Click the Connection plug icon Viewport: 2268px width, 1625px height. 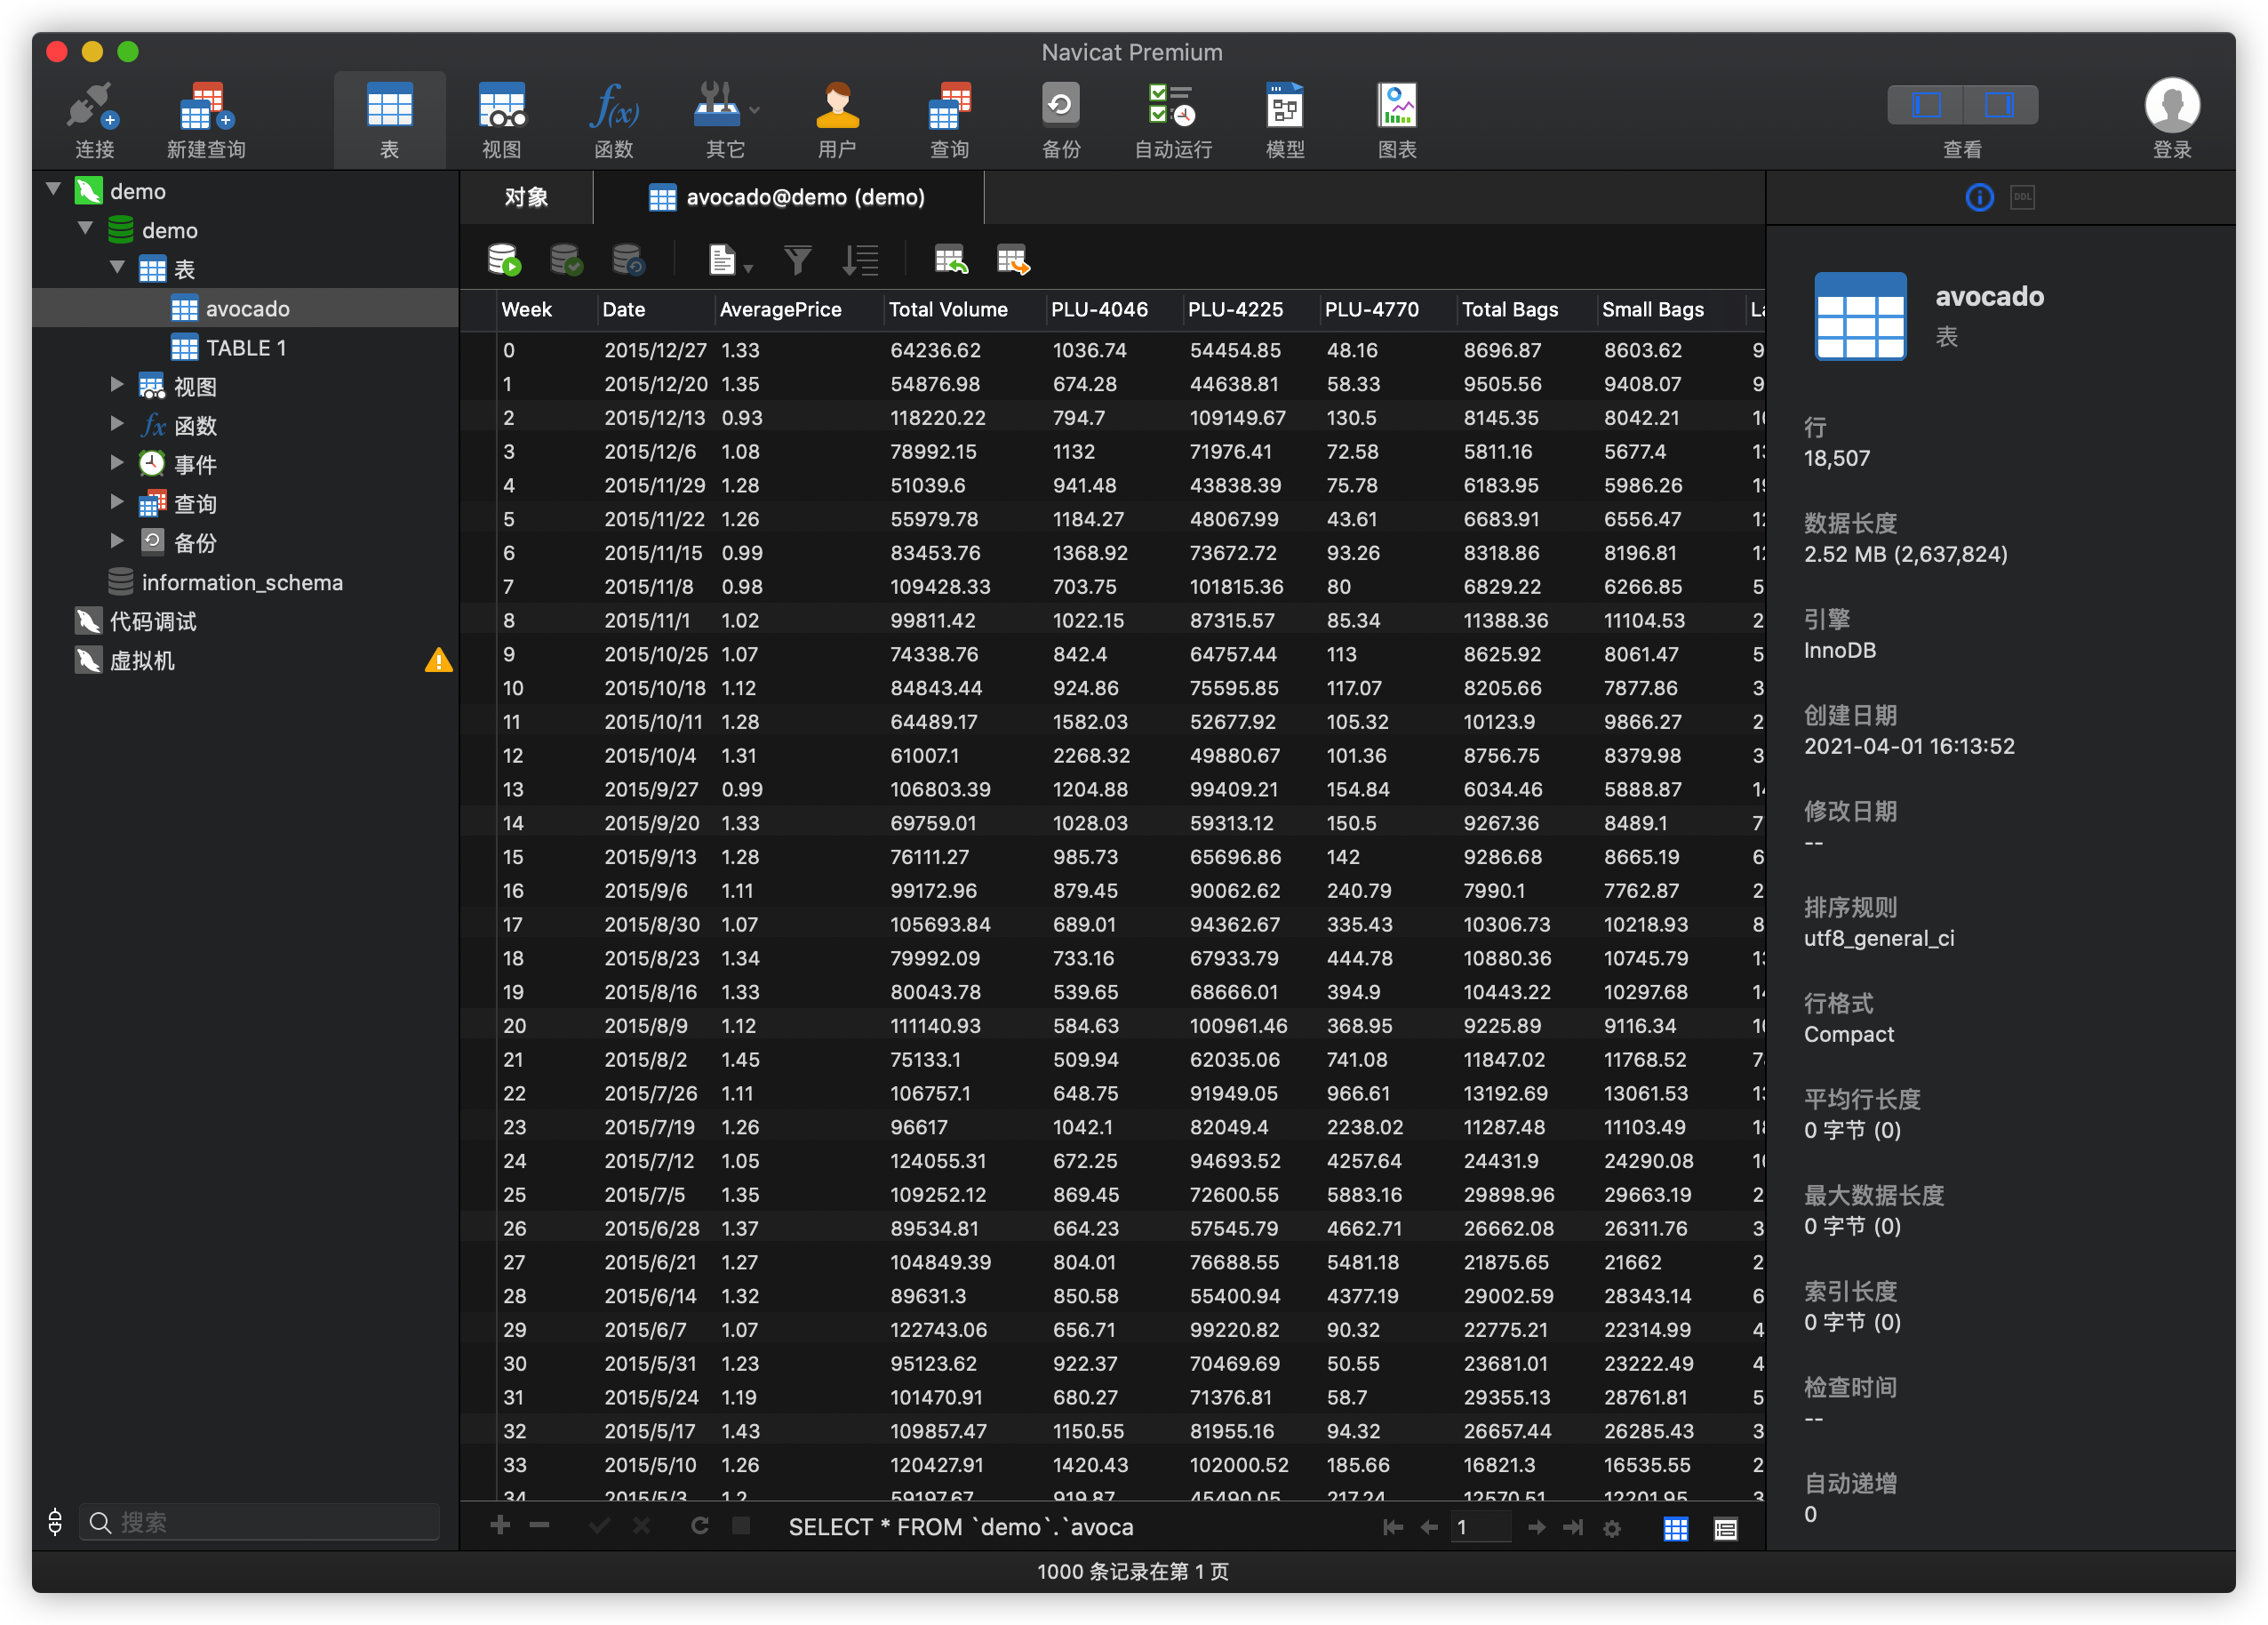click(x=93, y=107)
